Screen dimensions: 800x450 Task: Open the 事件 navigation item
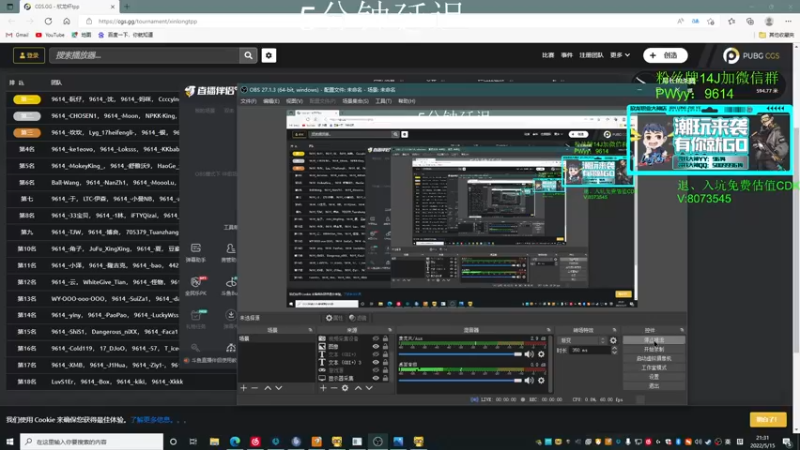click(567, 55)
